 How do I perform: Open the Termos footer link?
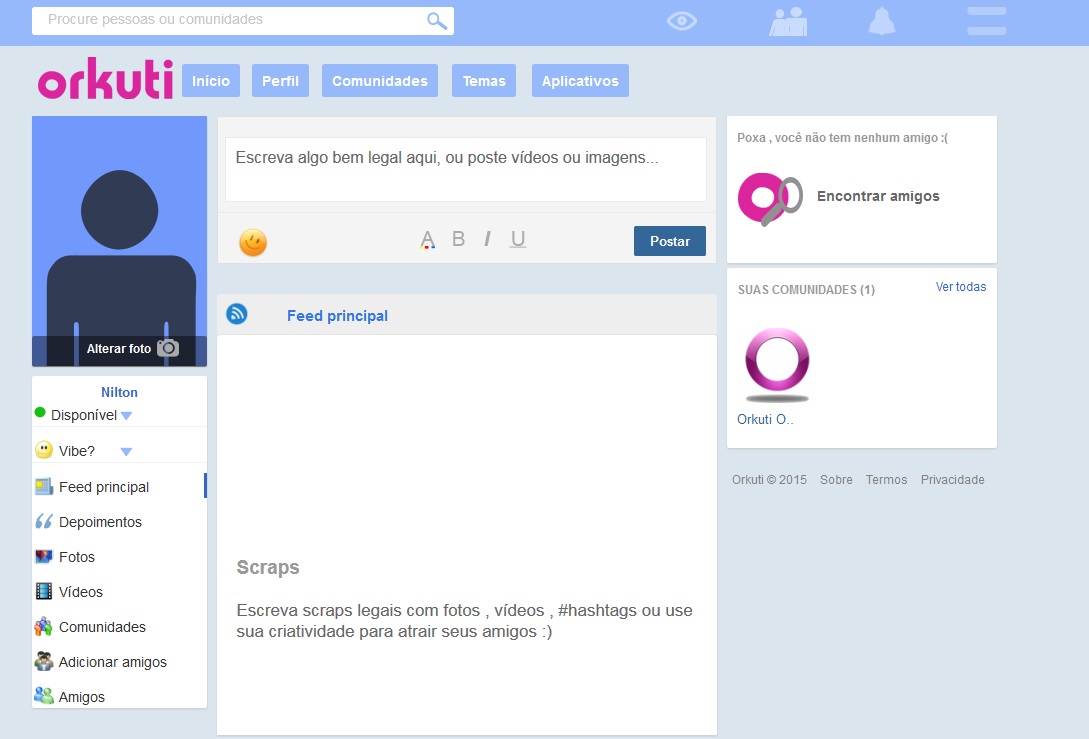[x=886, y=479]
